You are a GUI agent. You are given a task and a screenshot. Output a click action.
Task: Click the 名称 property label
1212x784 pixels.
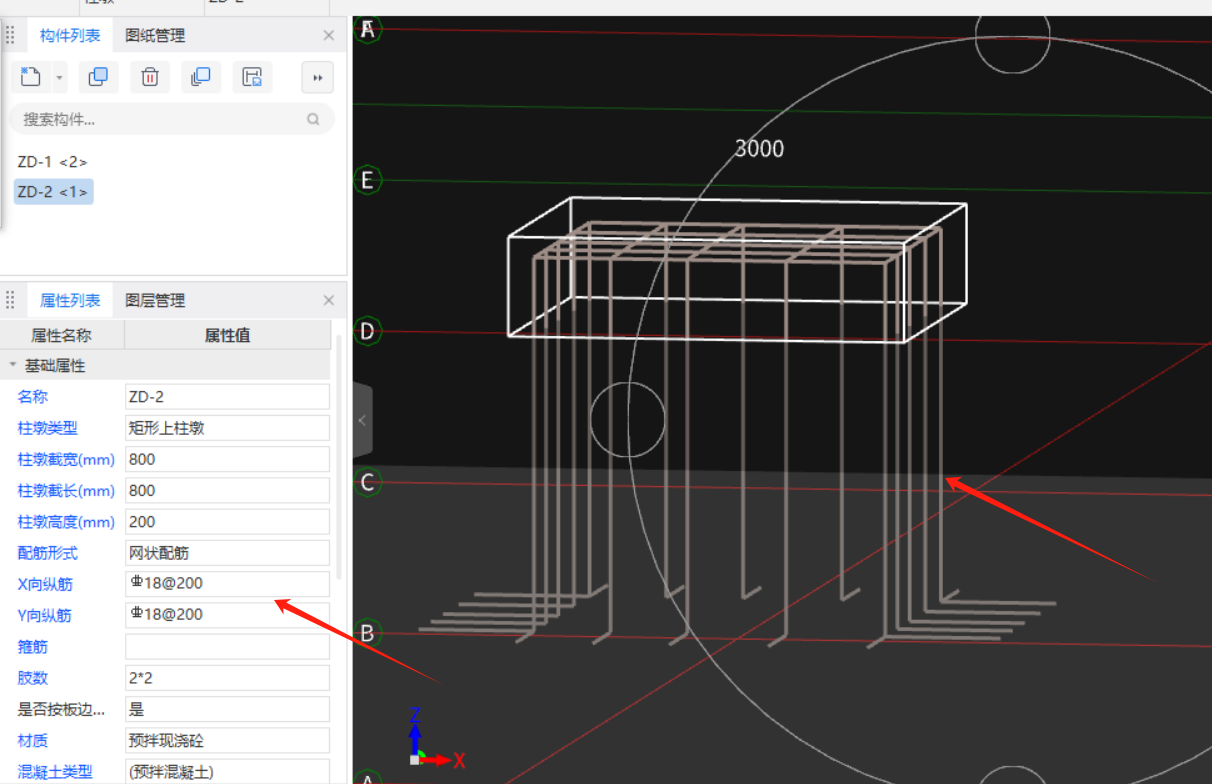[33, 397]
